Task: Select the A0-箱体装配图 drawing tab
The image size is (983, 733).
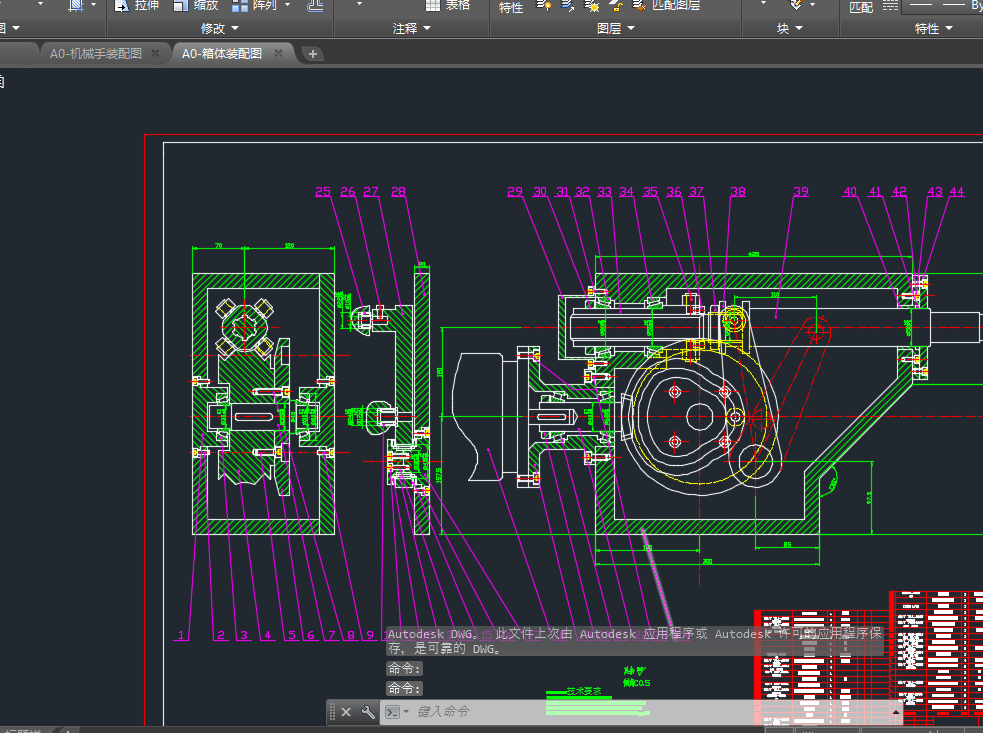Action: coord(222,54)
